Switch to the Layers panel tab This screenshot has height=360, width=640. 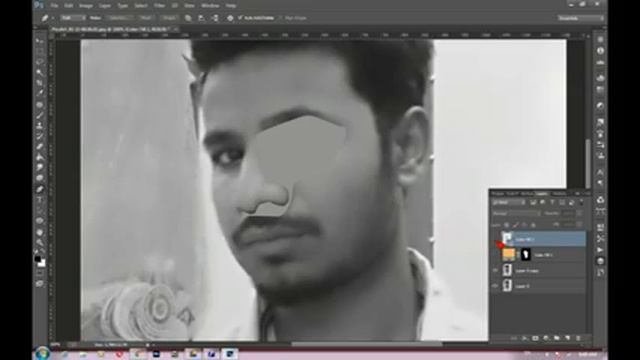(x=542, y=193)
